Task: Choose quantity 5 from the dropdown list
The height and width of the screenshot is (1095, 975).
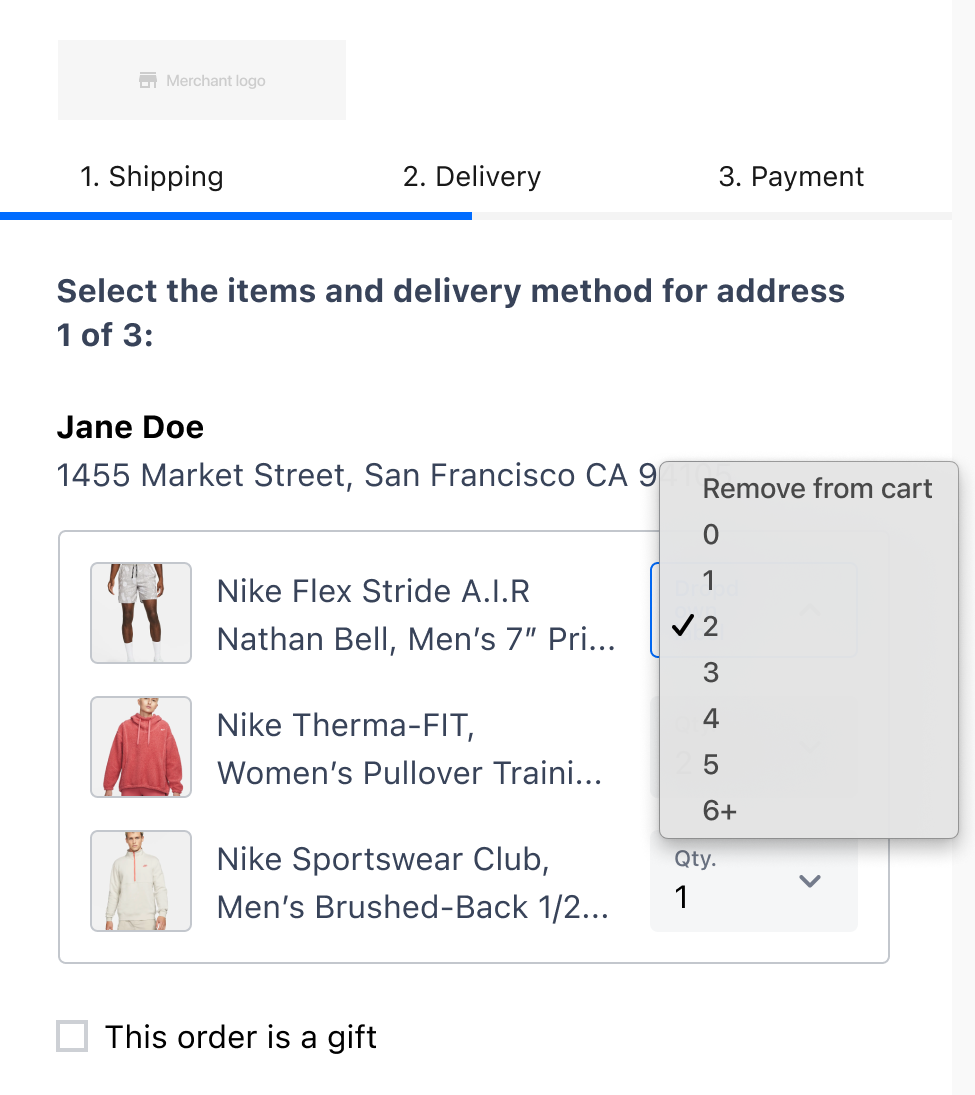Action: (711, 765)
